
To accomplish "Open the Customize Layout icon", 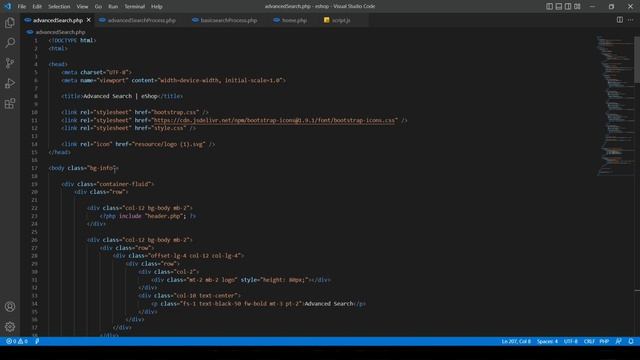I will click(577, 6).
